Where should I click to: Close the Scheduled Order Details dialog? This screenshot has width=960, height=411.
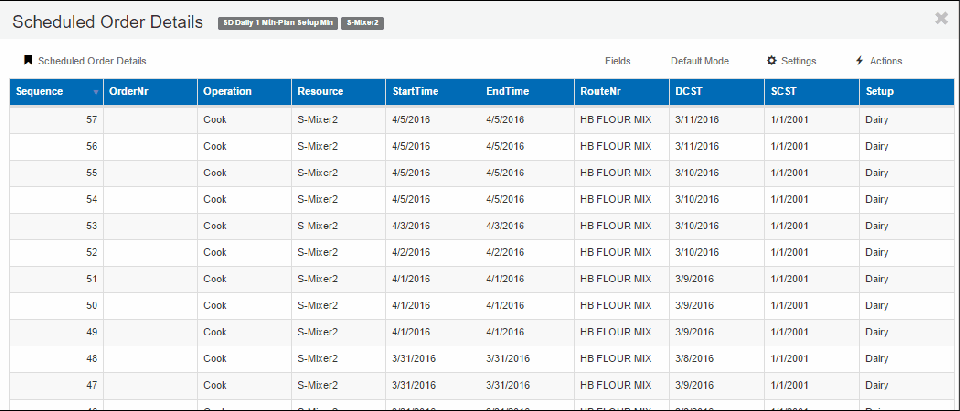(941, 18)
